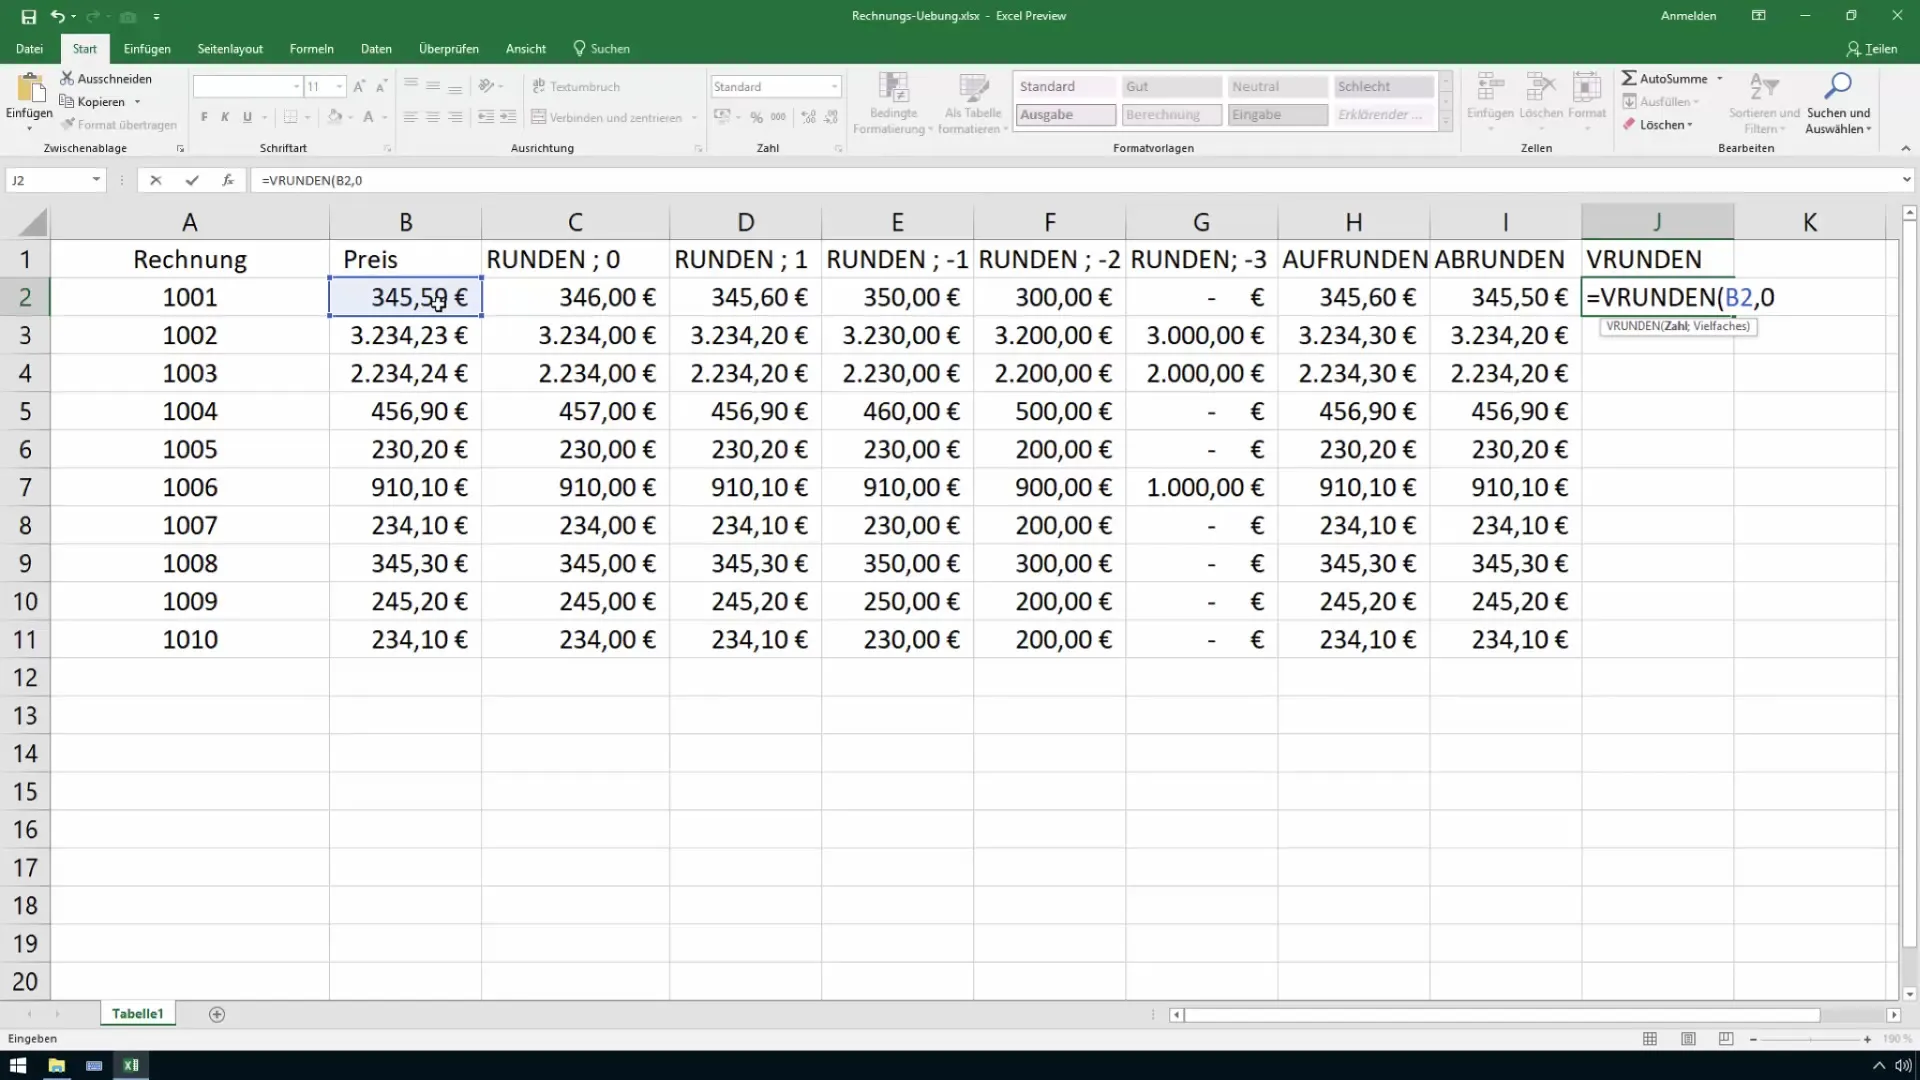This screenshot has height=1080, width=1920.
Task: Switch to the Einfügen tab
Action: coord(147,48)
